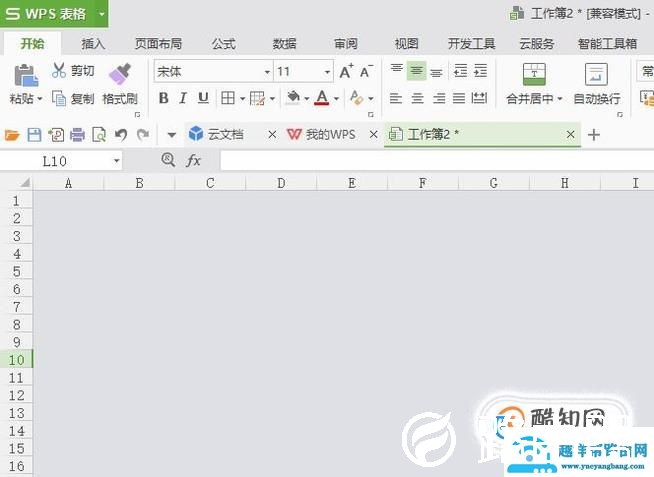Expand font color dropdown arrow
This screenshot has width=654, height=477.
pos(336,99)
